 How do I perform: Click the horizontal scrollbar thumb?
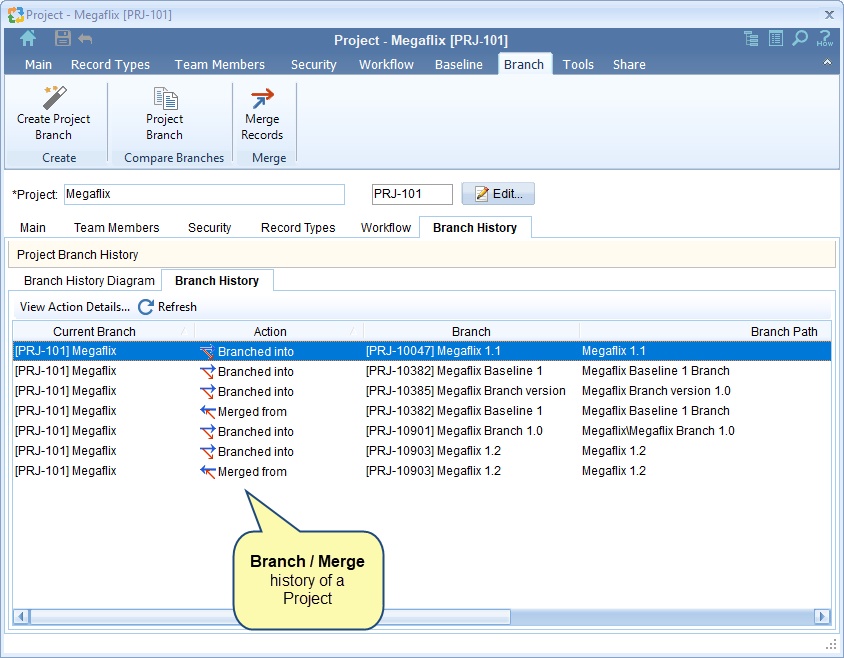[x=270, y=616]
